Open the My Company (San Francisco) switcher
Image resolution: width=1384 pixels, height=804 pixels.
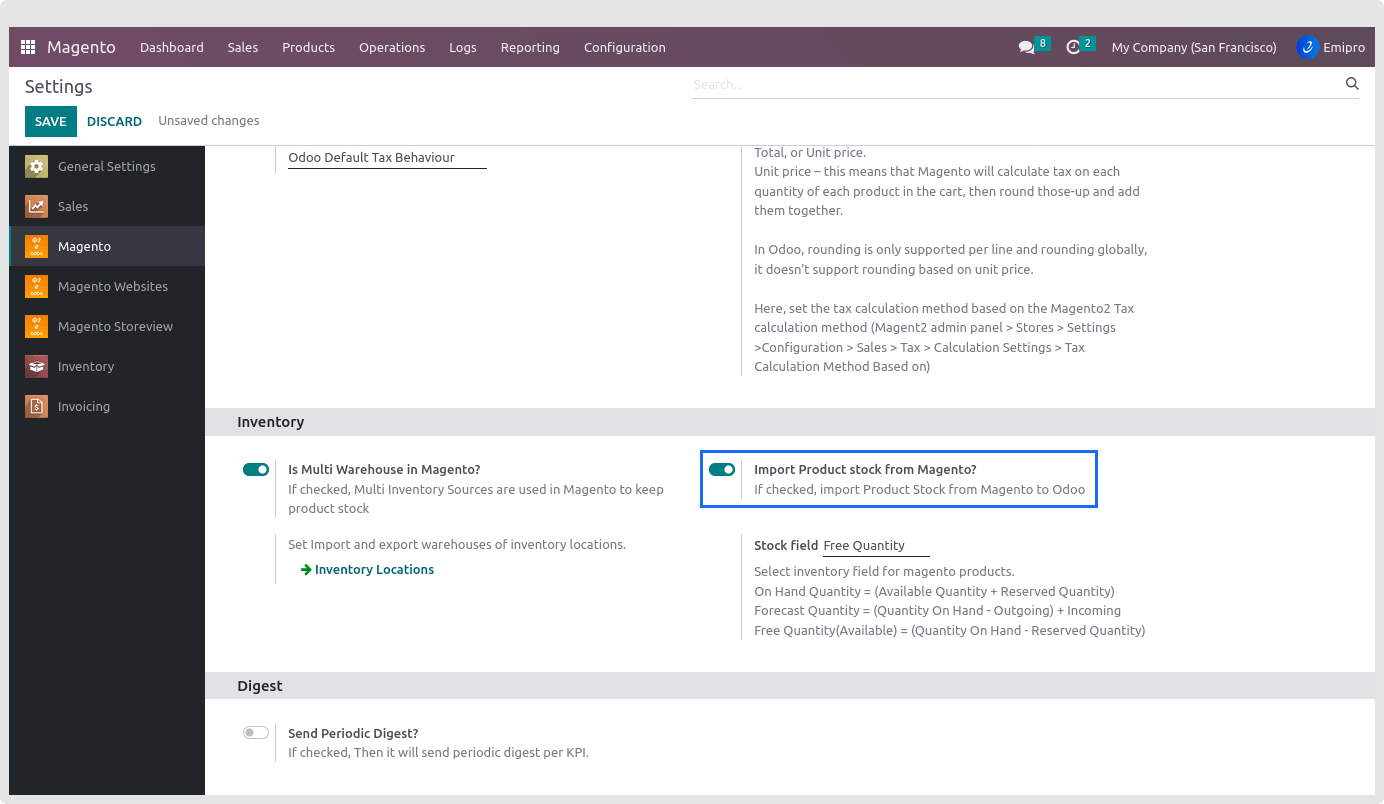1193,47
